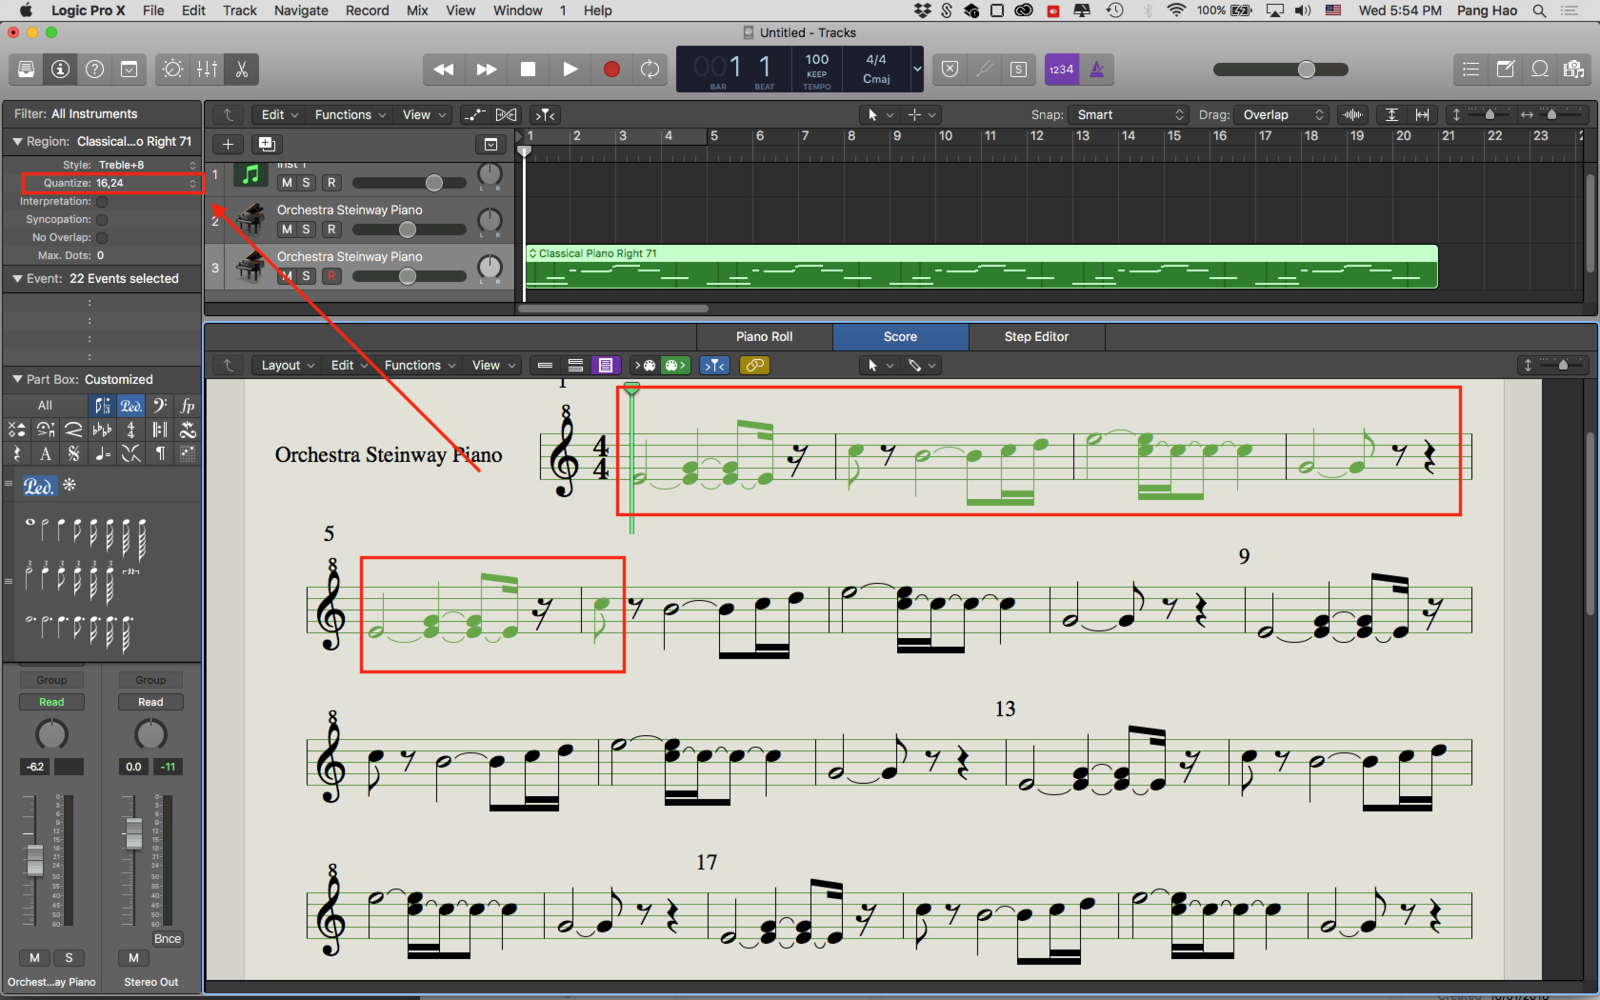Click Read automation button on Stereo Out

pos(150,702)
